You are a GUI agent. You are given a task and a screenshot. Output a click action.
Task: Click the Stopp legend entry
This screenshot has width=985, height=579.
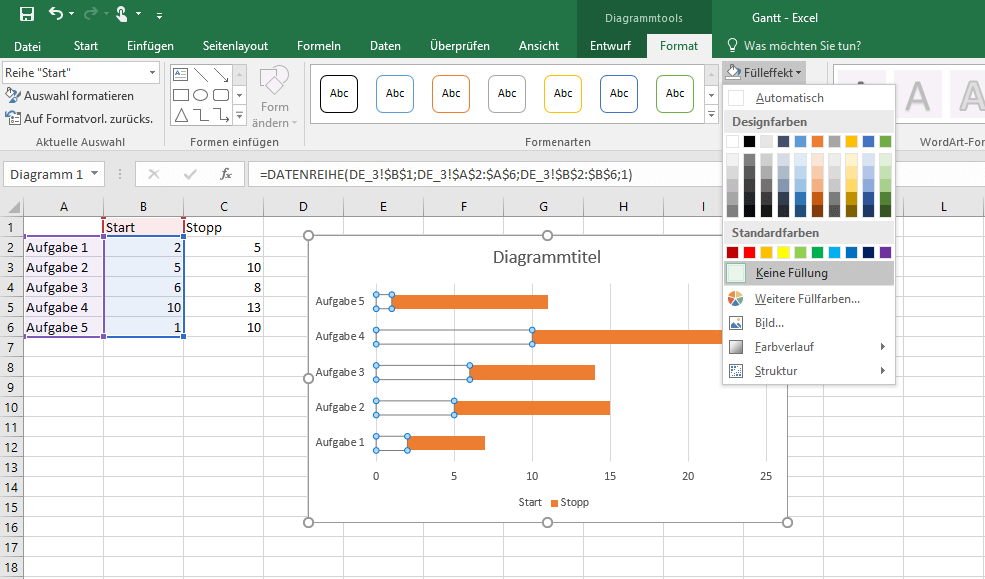point(569,502)
